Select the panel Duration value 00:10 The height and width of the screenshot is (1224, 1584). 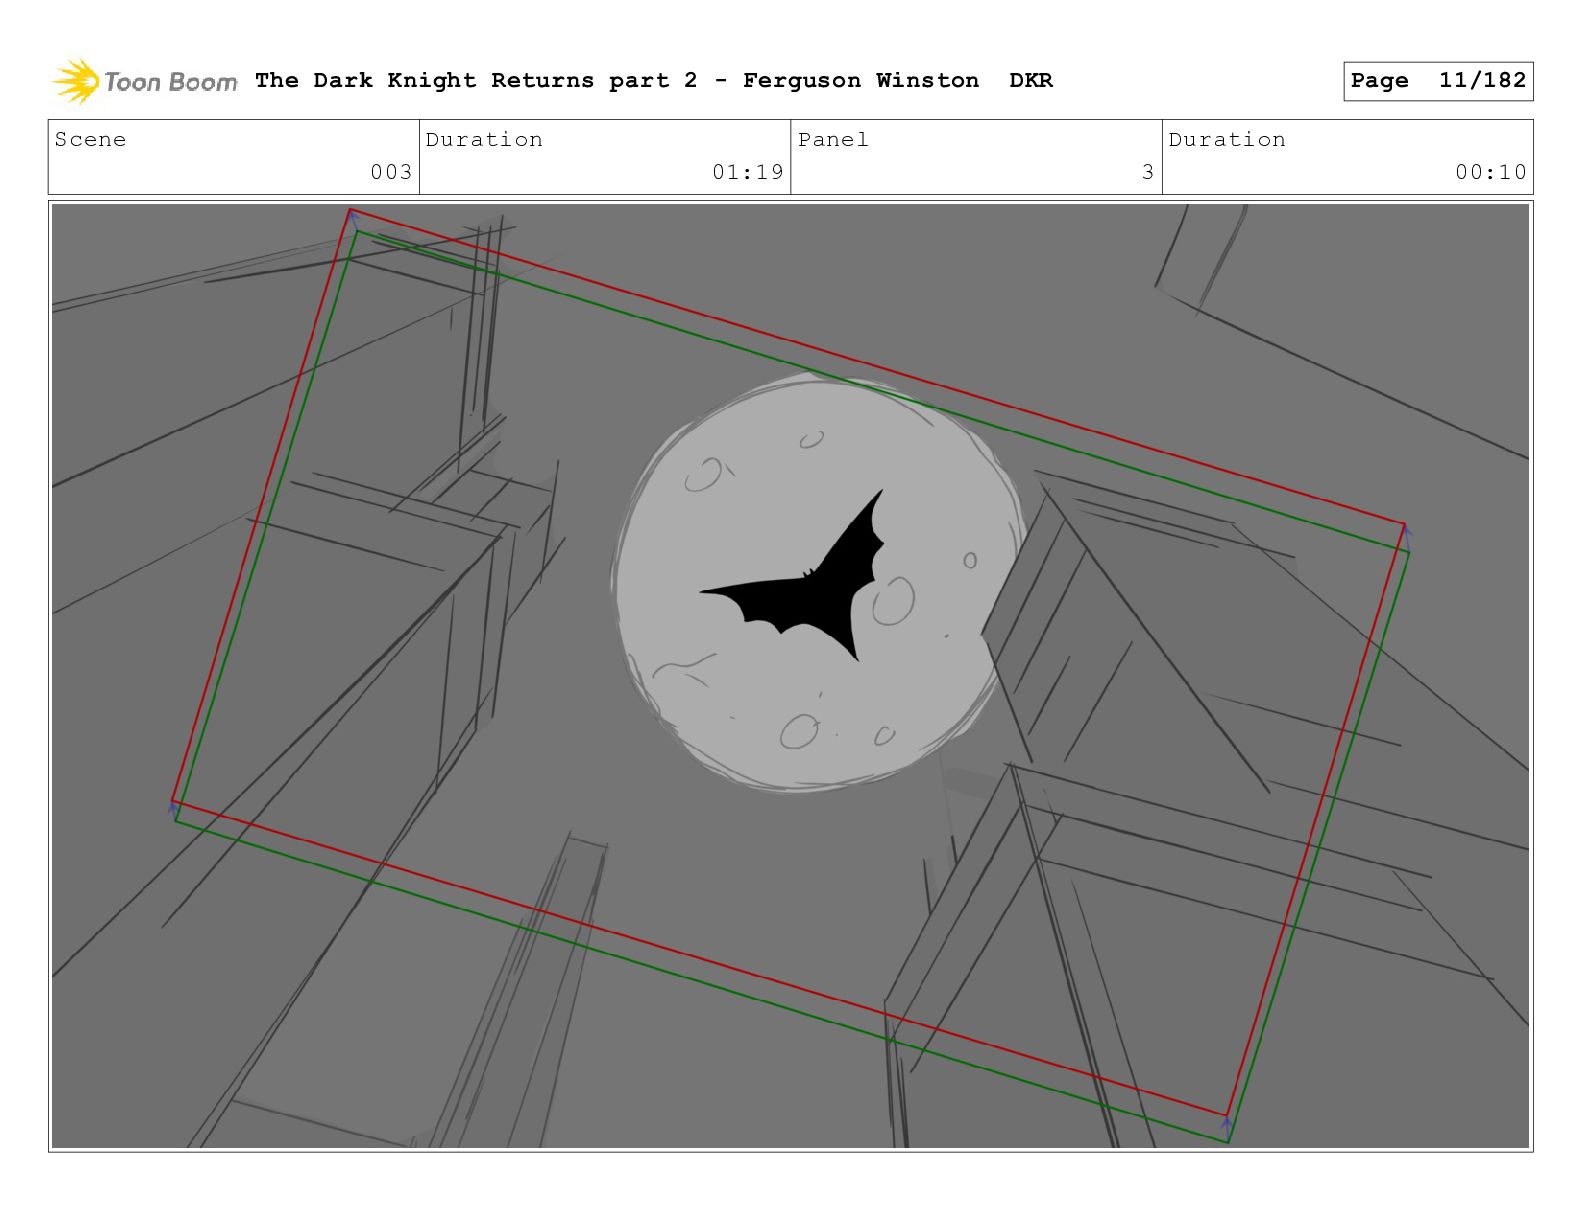(1491, 172)
